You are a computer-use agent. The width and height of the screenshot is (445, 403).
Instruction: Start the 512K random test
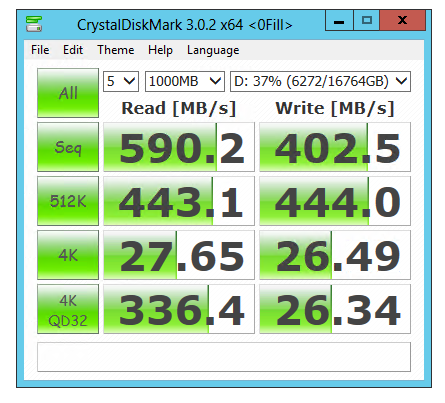[68, 201]
